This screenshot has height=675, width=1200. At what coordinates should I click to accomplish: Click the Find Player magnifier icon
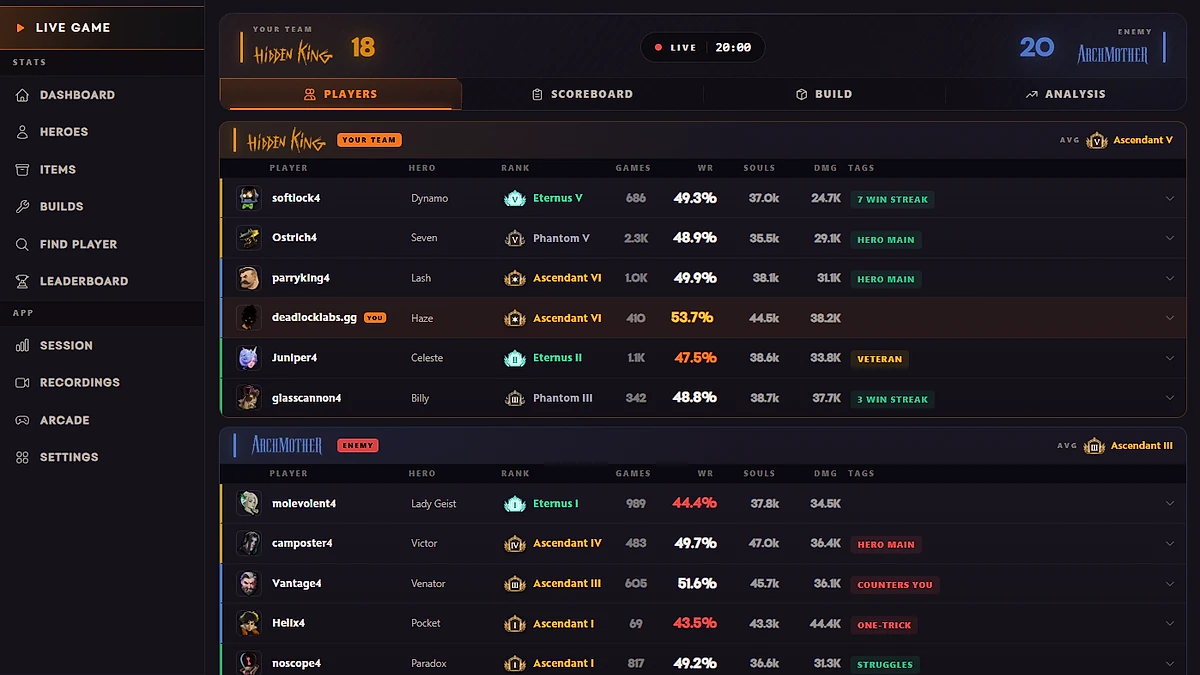tap(22, 244)
